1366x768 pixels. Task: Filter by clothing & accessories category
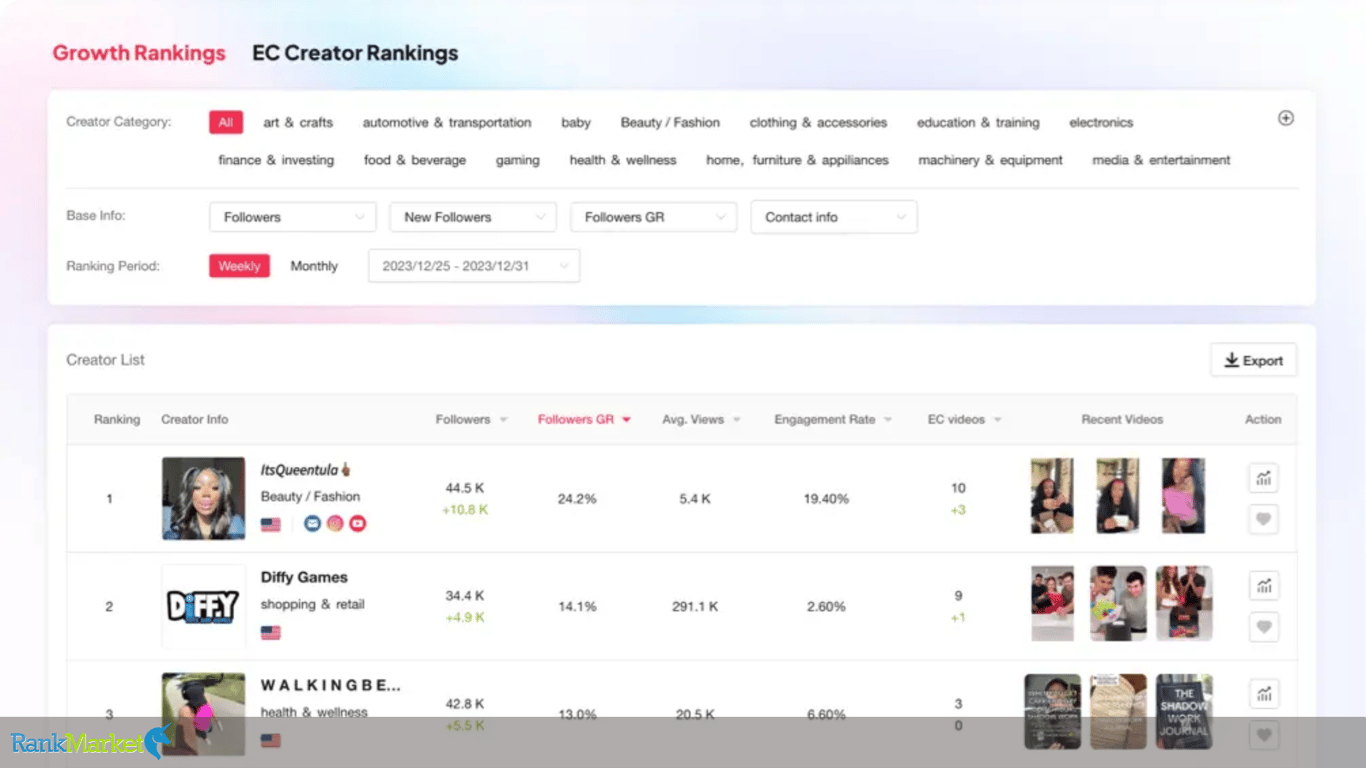[818, 122]
